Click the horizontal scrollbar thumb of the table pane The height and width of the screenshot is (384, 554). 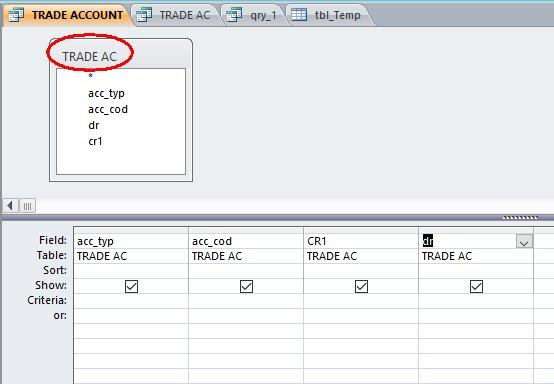[28, 205]
